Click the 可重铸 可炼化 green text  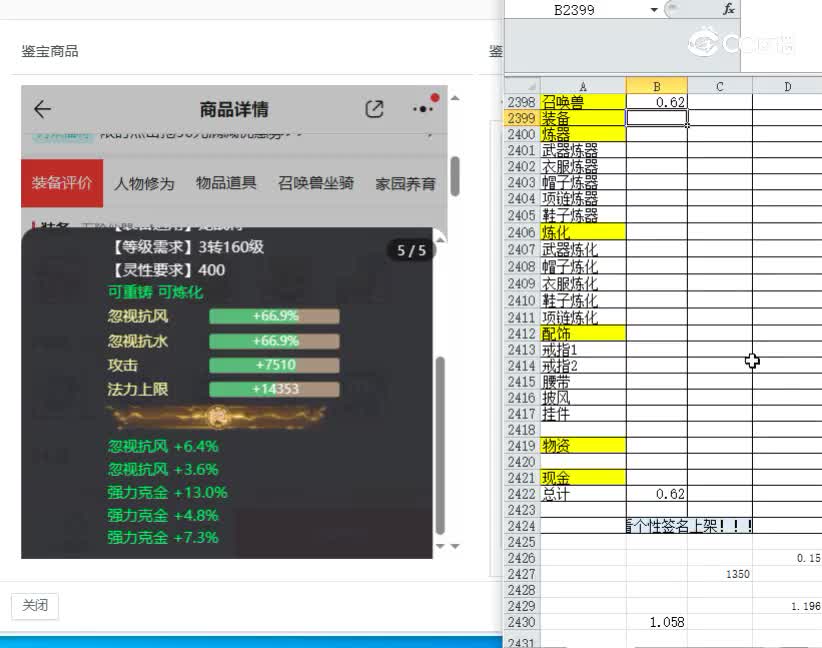point(155,293)
